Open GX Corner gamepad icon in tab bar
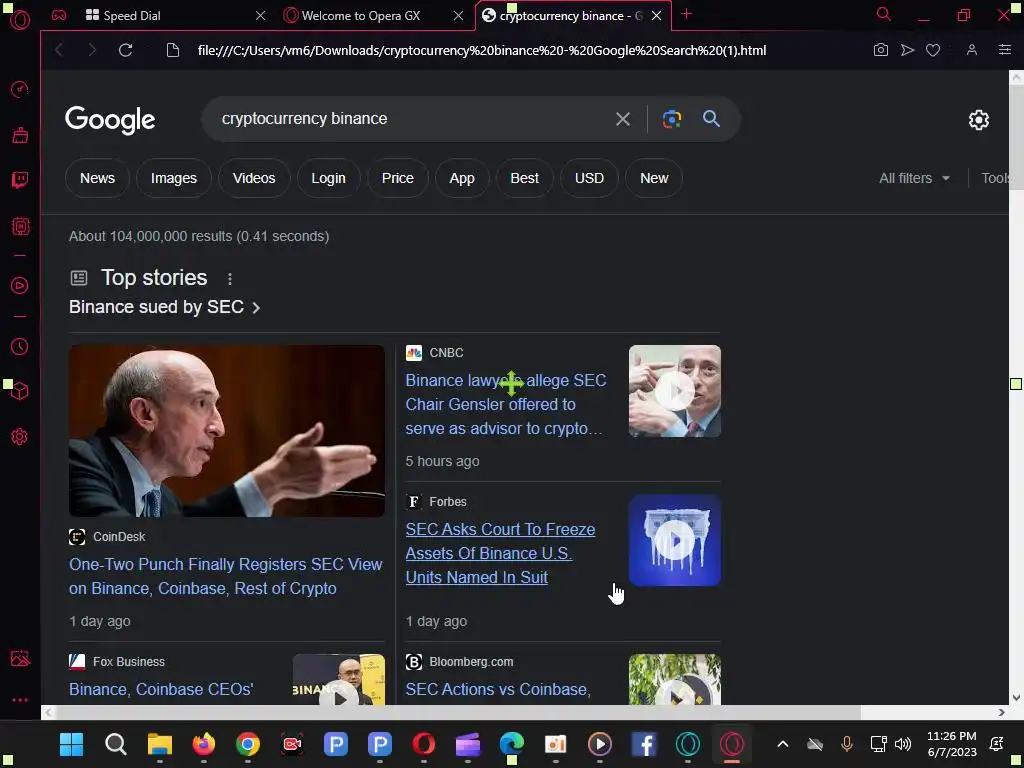The height and width of the screenshot is (768, 1024). click(59, 15)
